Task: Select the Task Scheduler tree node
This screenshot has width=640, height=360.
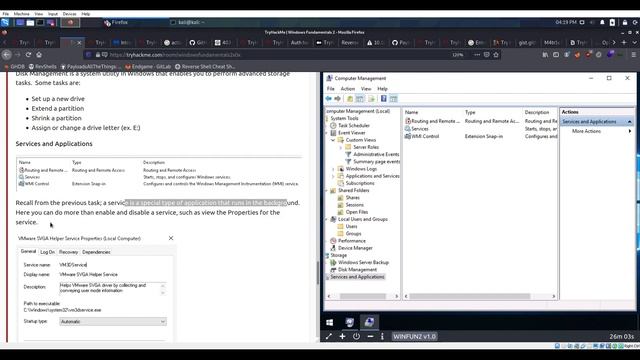Action: point(353,125)
